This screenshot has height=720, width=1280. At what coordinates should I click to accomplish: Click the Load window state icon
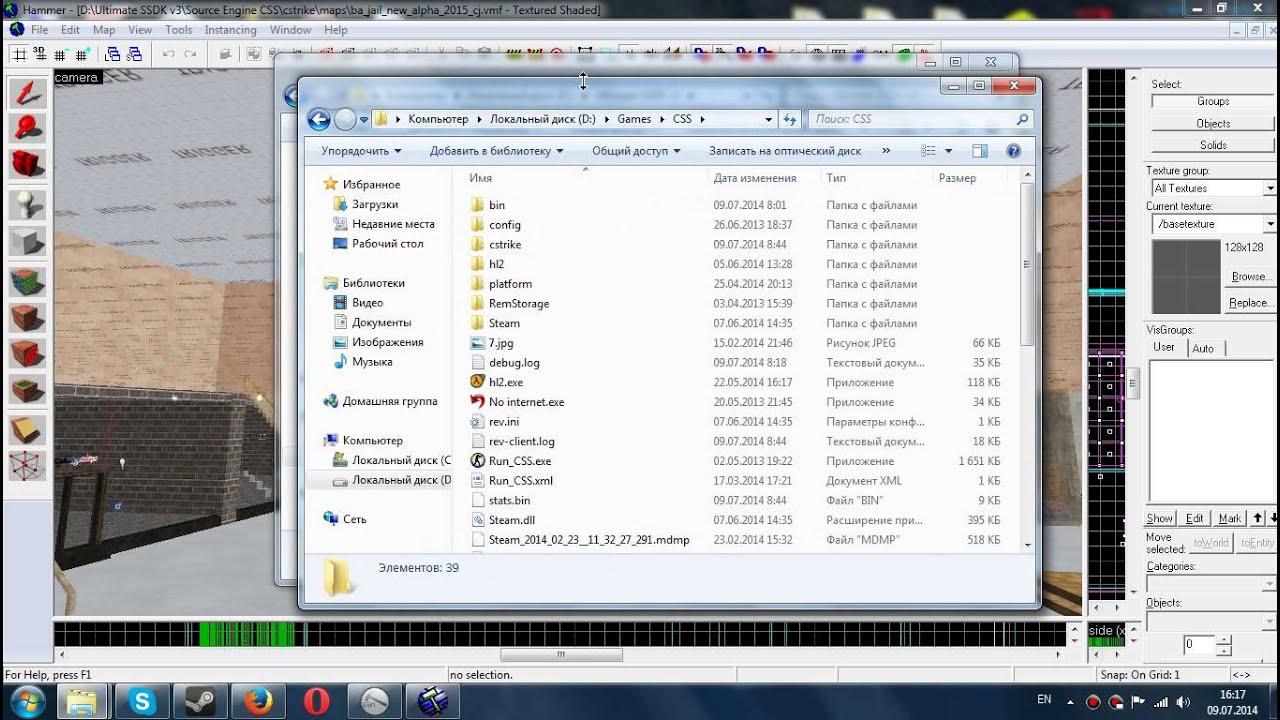coord(113,54)
